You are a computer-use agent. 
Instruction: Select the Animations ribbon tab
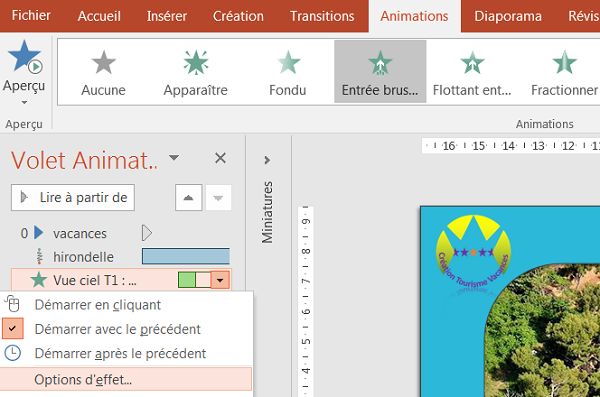pos(414,16)
